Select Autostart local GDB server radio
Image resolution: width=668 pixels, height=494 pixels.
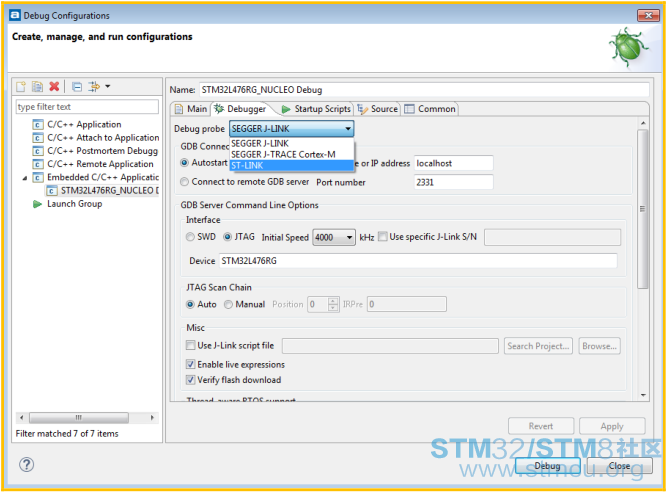(184, 163)
